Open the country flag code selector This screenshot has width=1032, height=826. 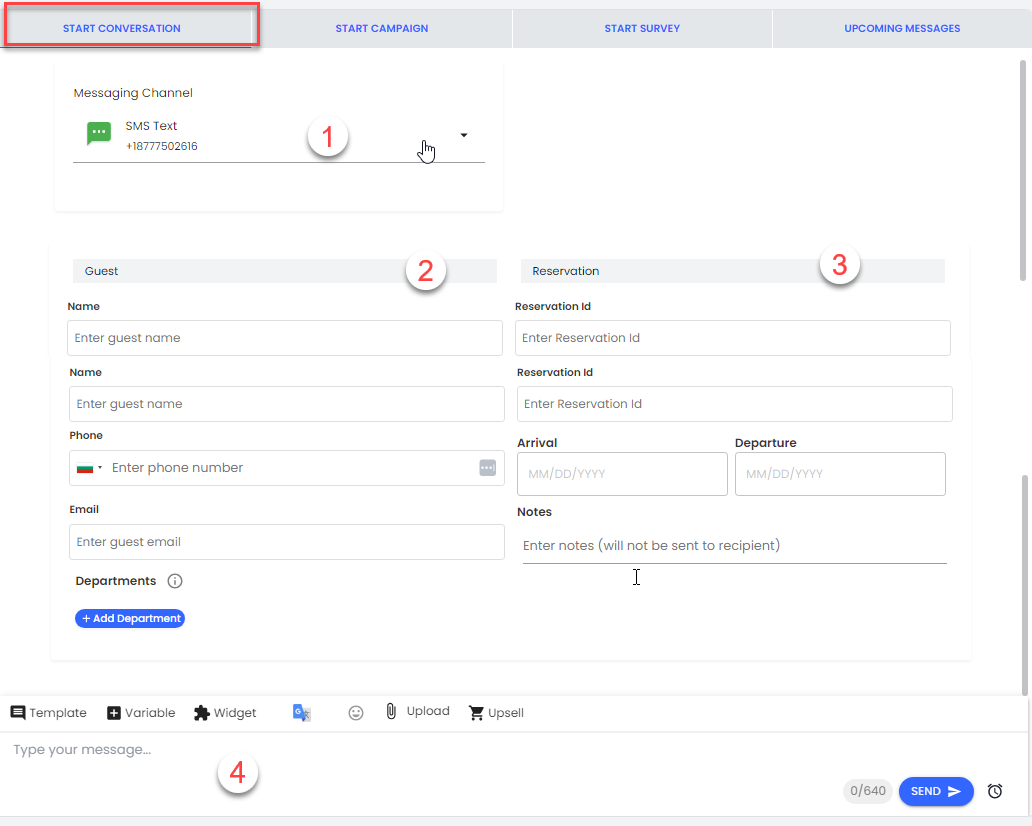tap(87, 468)
